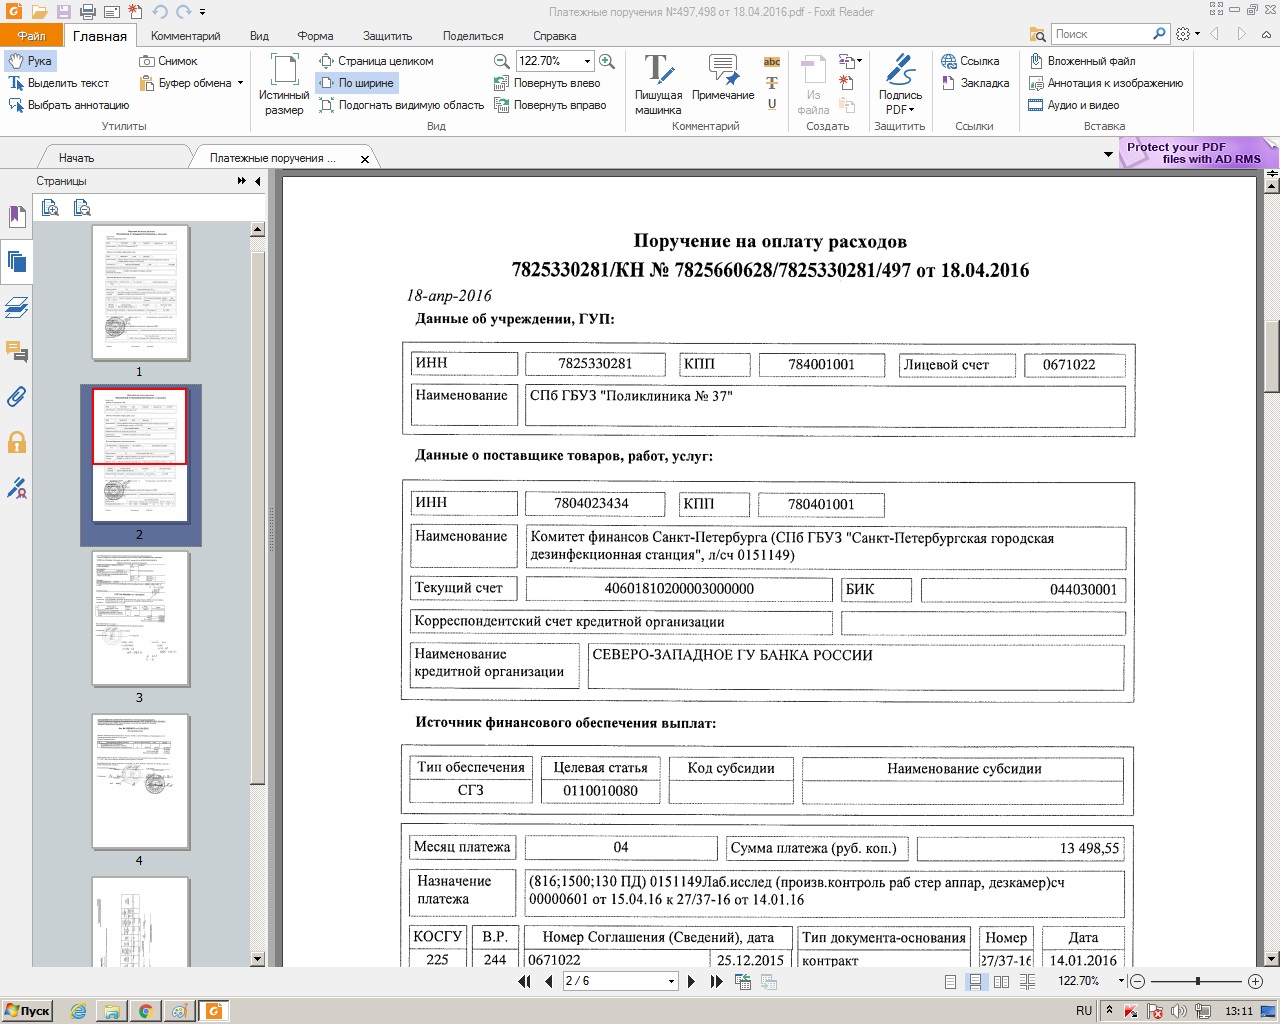Viewport: 1280px width, 1024px height.
Task: Click the search (Поиск) input field
Action: tap(1102, 34)
